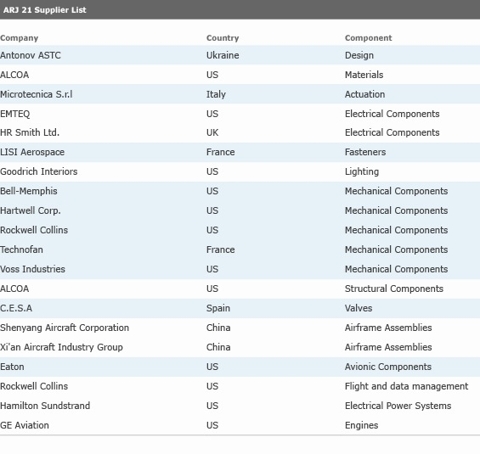
Task: Click the HR Smith Ltd. company name
Action: tap(30, 133)
